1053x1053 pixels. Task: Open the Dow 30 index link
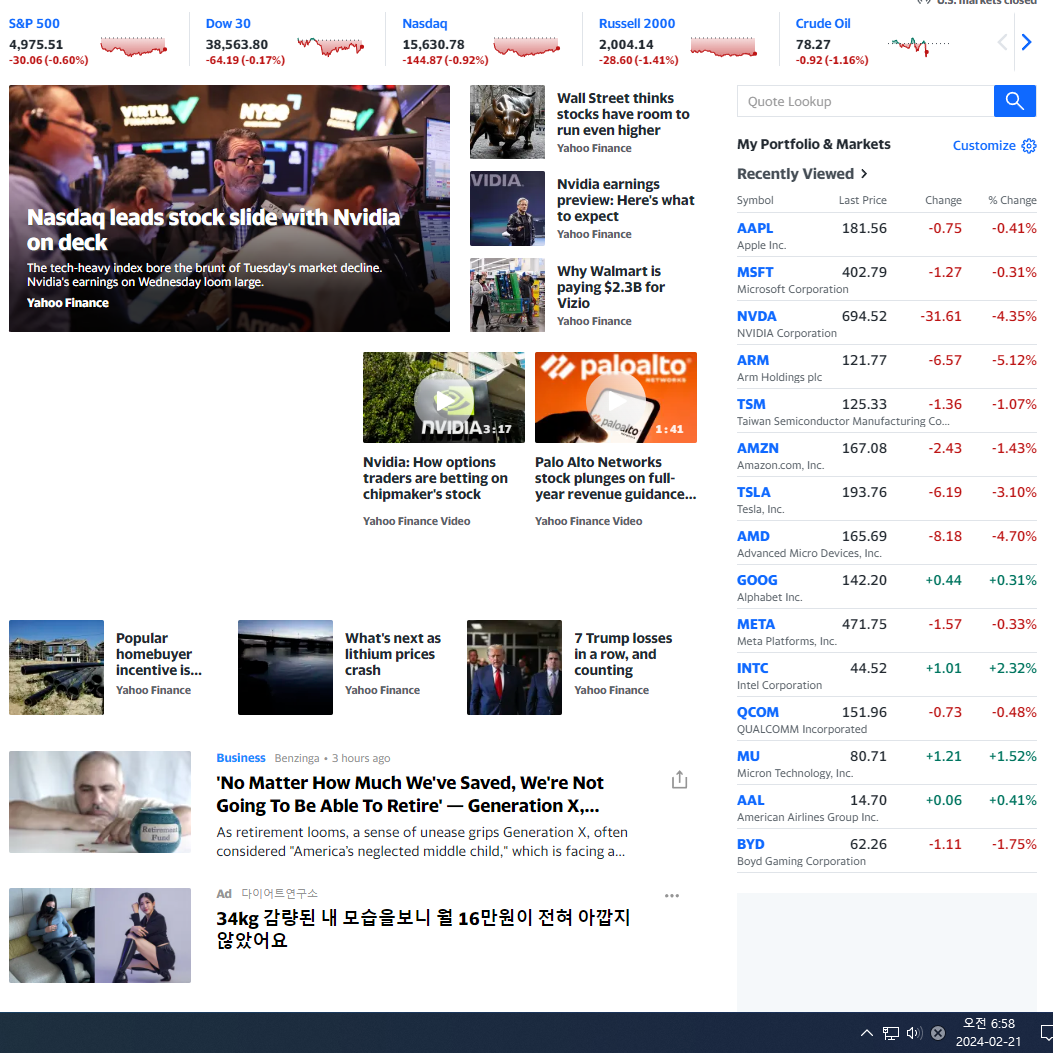click(x=228, y=24)
